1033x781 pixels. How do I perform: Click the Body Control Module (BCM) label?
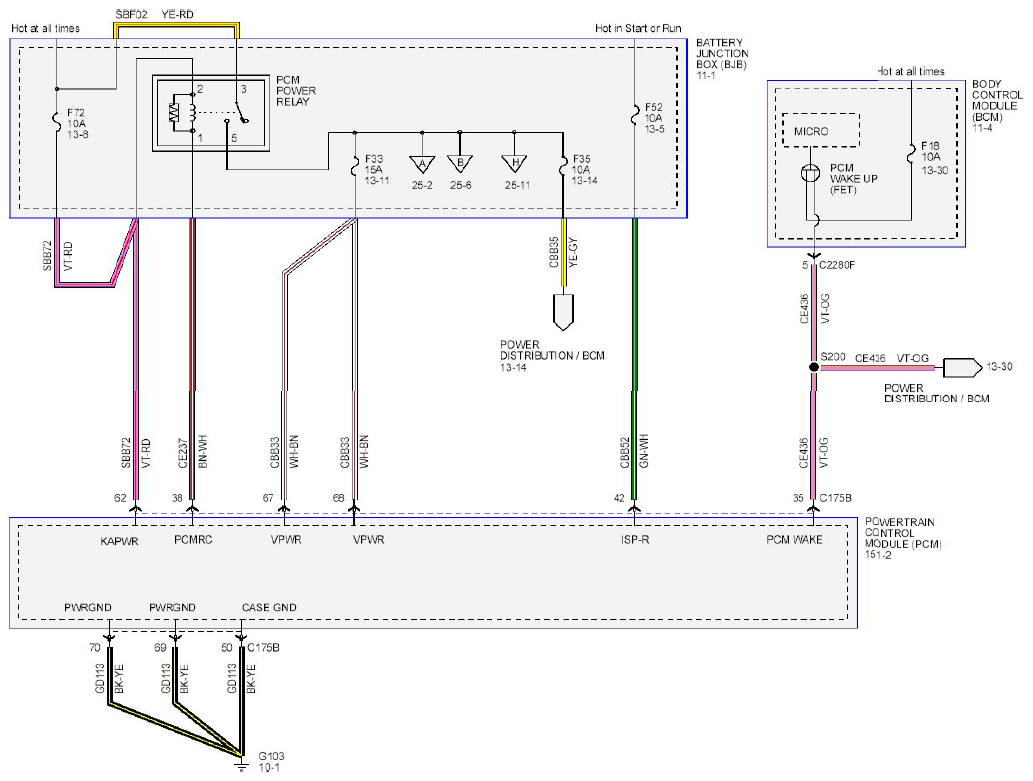coord(997,105)
